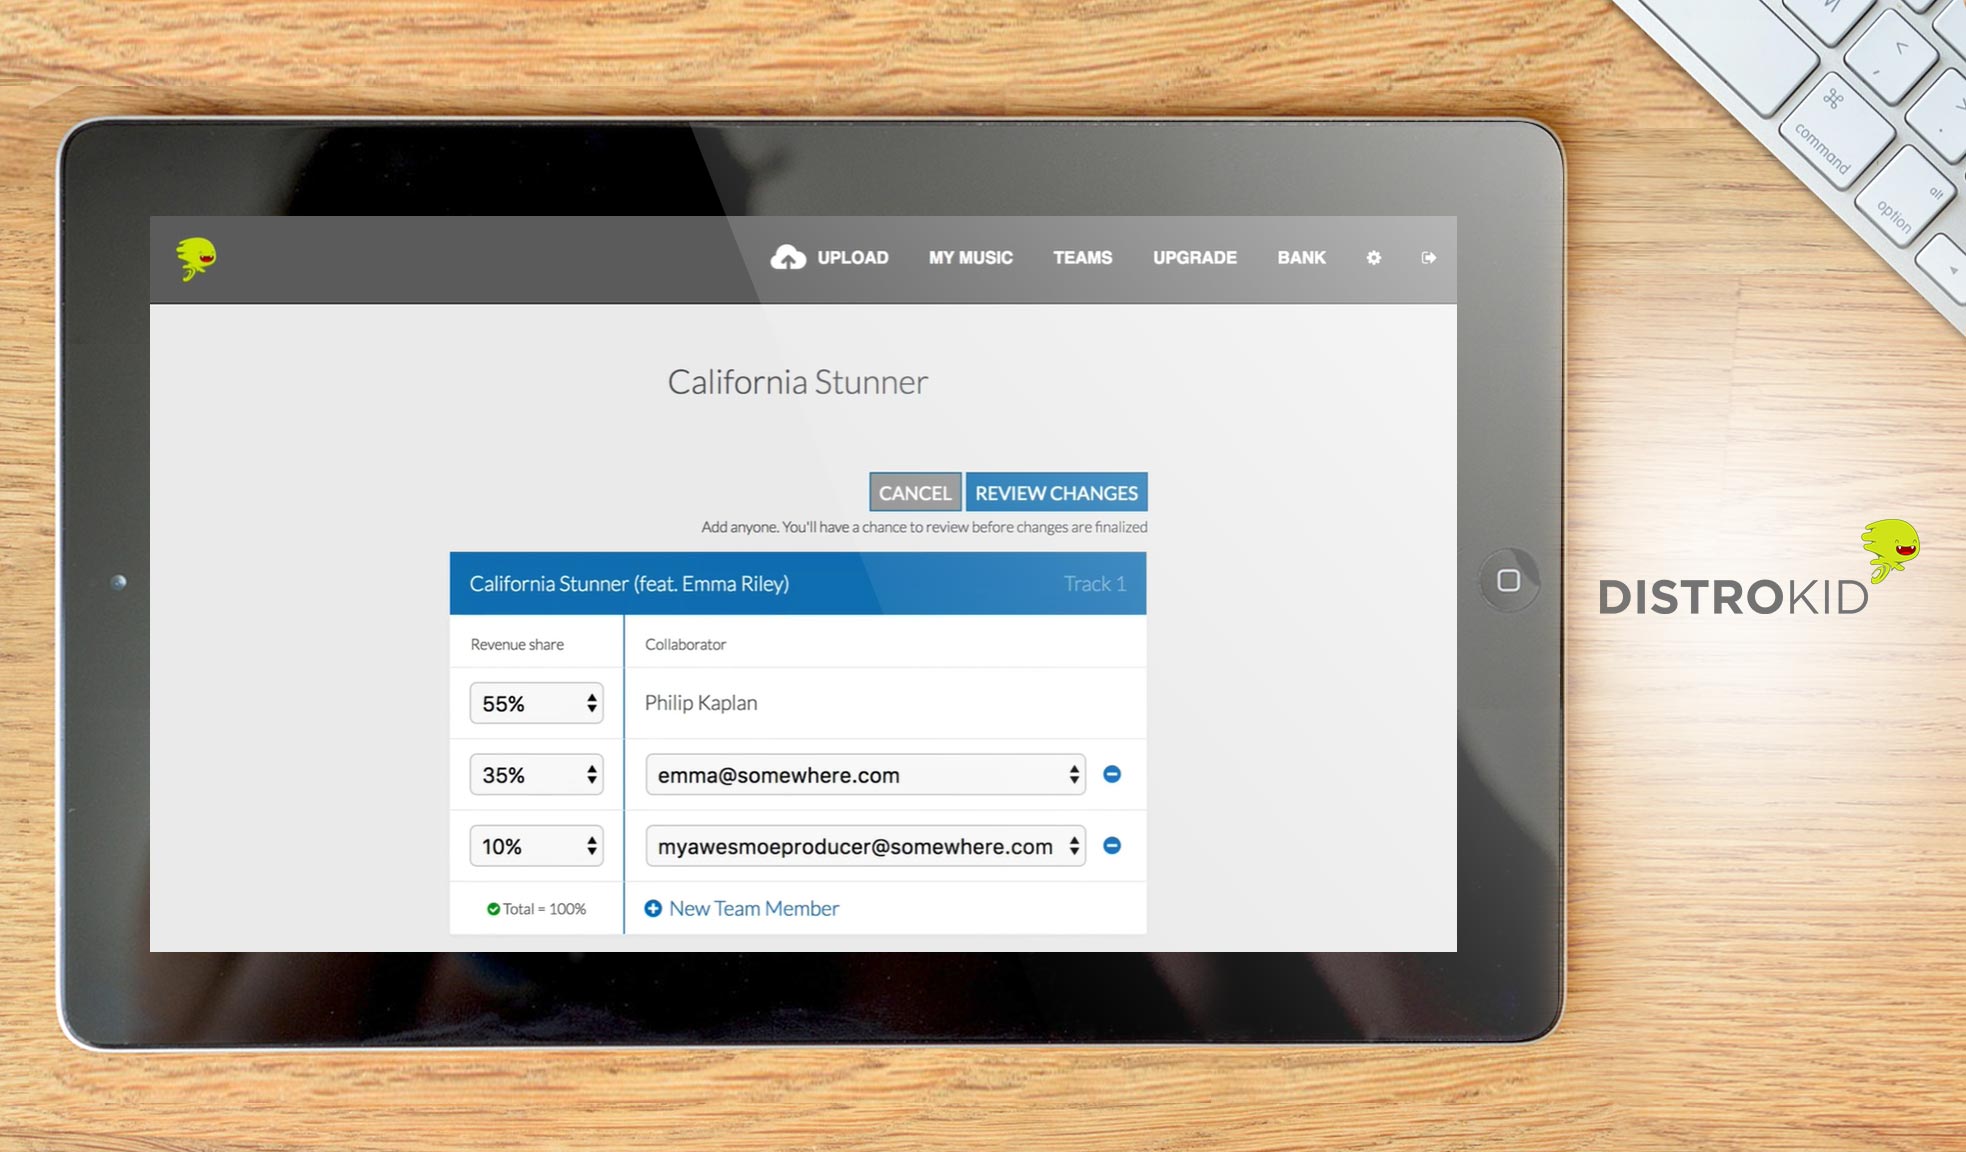Click the upload cloud icon
Image resolution: width=1966 pixels, height=1152 pixels.
(788, 258)
